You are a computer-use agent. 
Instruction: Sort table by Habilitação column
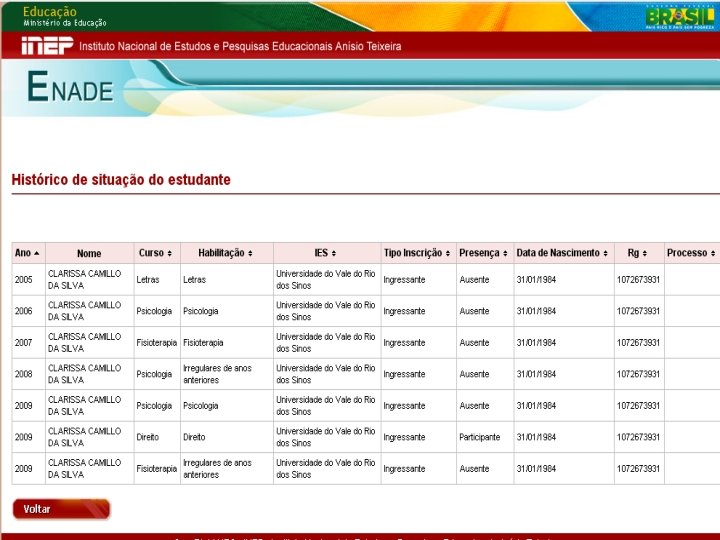(227, 253)
